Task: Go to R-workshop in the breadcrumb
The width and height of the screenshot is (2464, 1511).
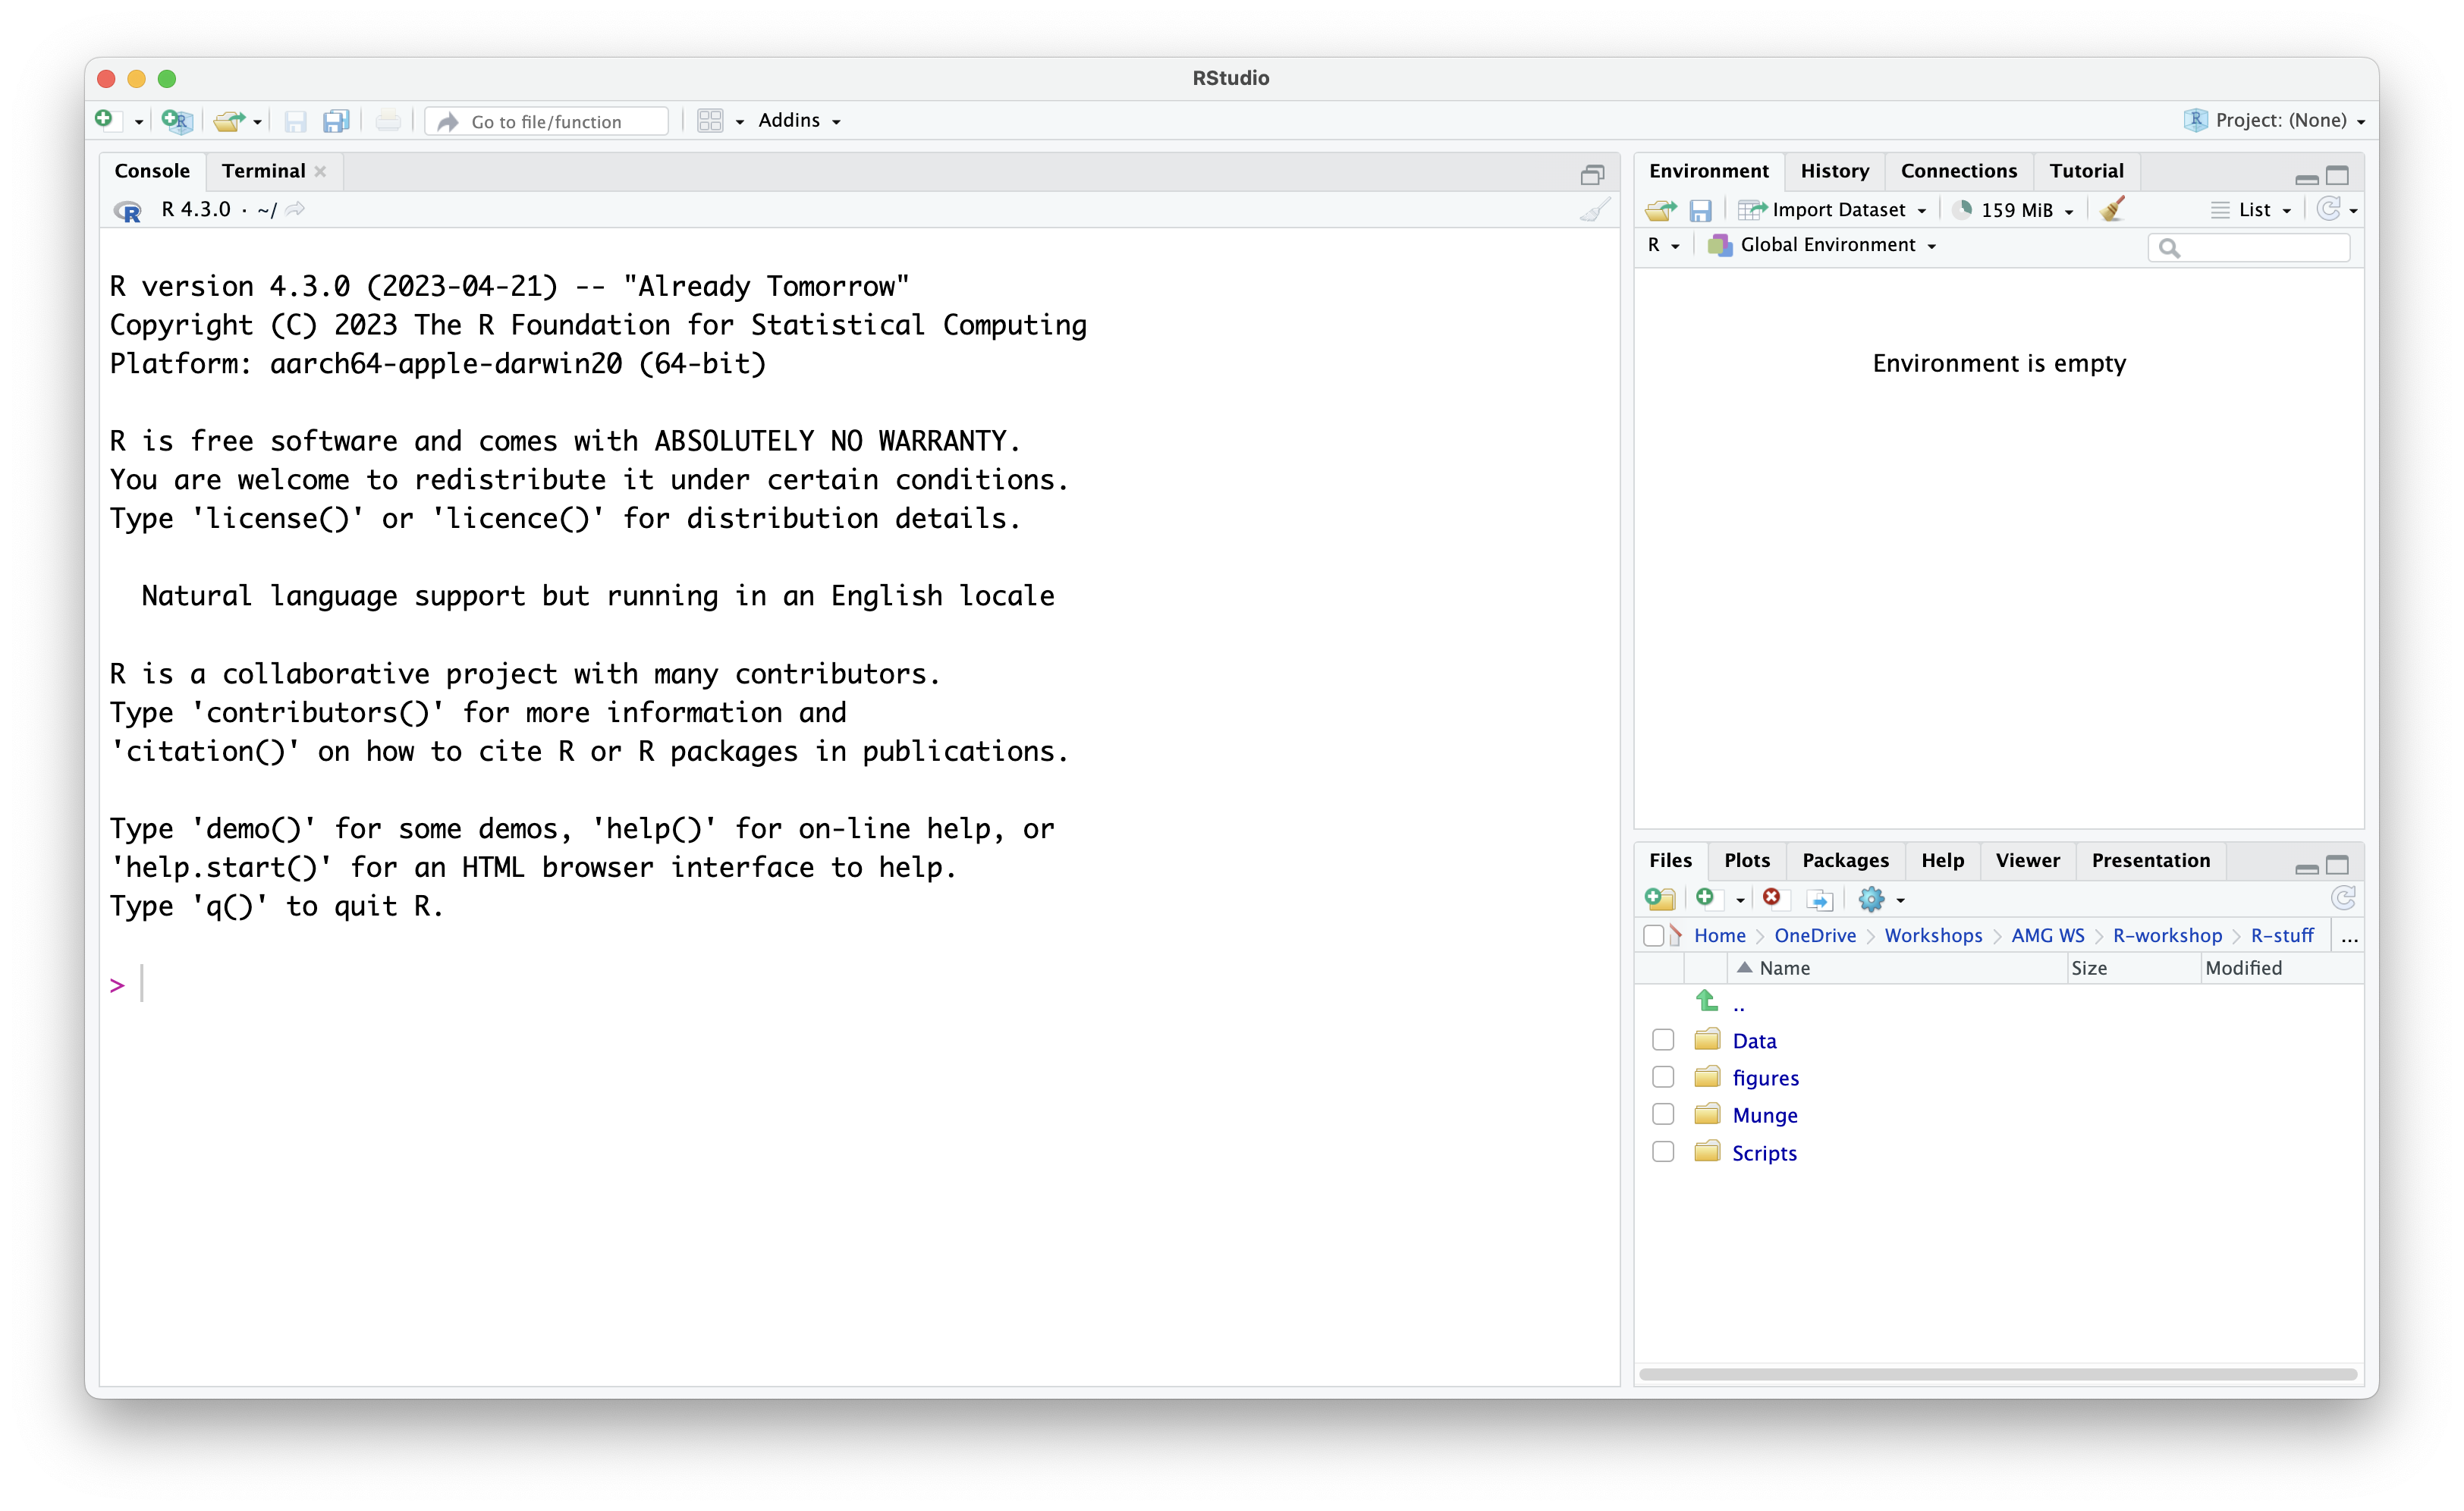Action: (x=2167, y=936)
